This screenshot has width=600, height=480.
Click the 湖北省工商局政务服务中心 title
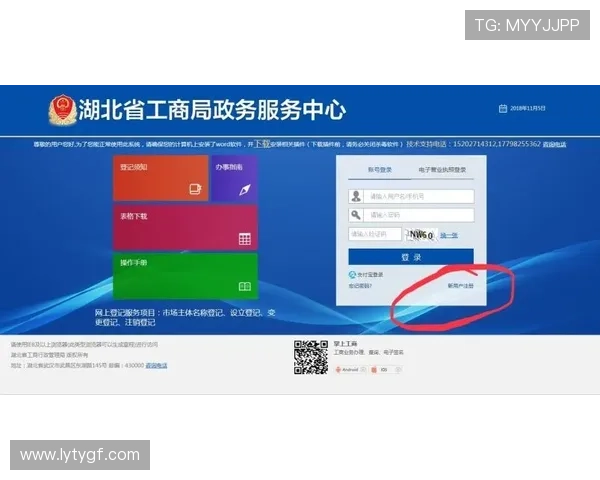click(212, 110)
